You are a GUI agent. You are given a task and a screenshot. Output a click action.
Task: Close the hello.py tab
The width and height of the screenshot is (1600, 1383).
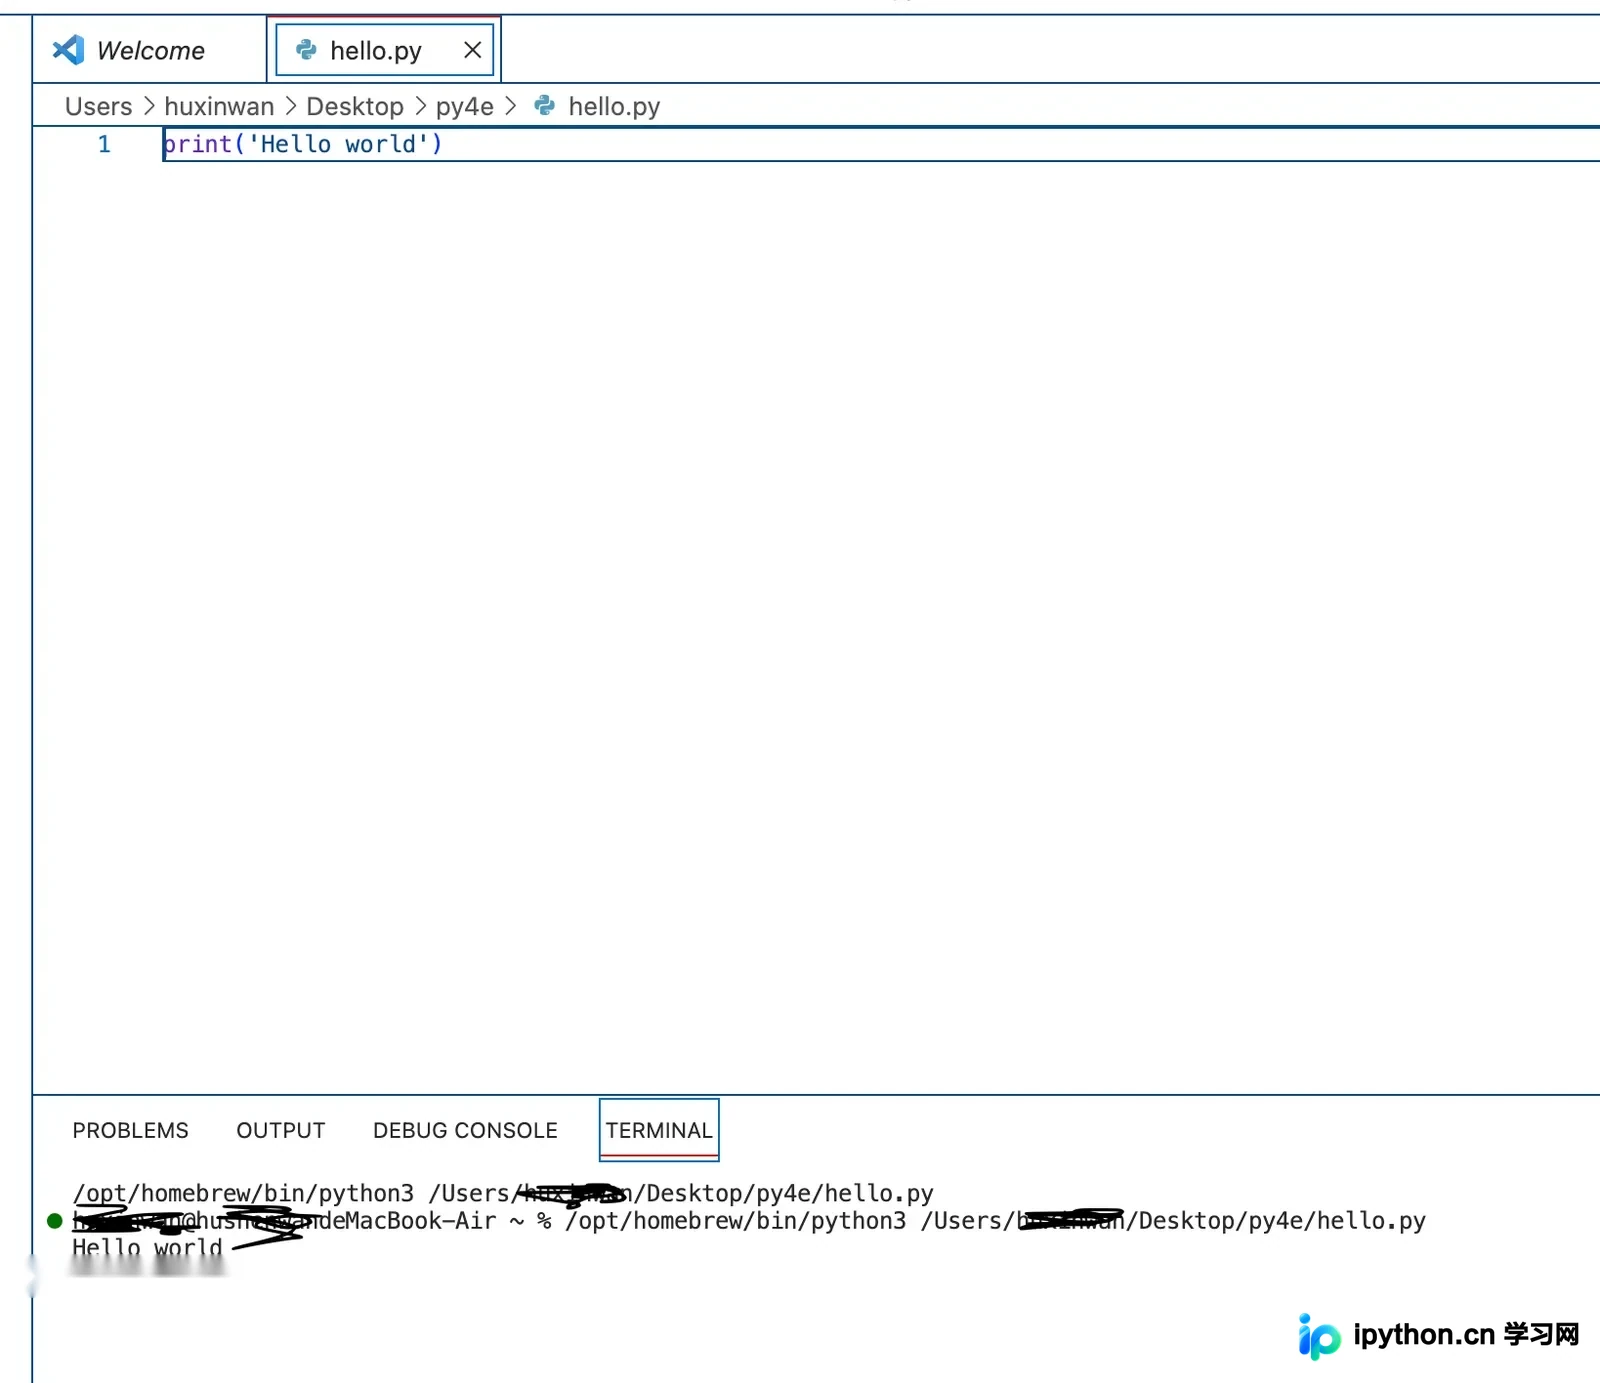[x=473, y=50]
